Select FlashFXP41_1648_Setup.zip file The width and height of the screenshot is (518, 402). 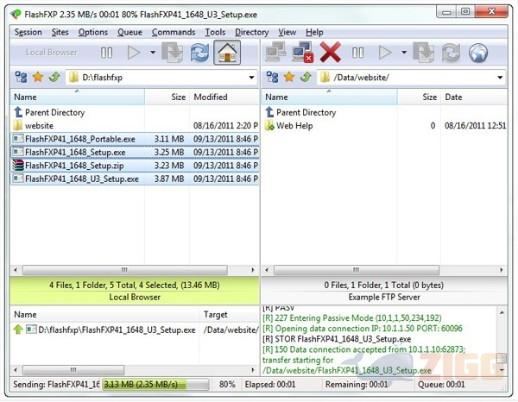point(135,166)
